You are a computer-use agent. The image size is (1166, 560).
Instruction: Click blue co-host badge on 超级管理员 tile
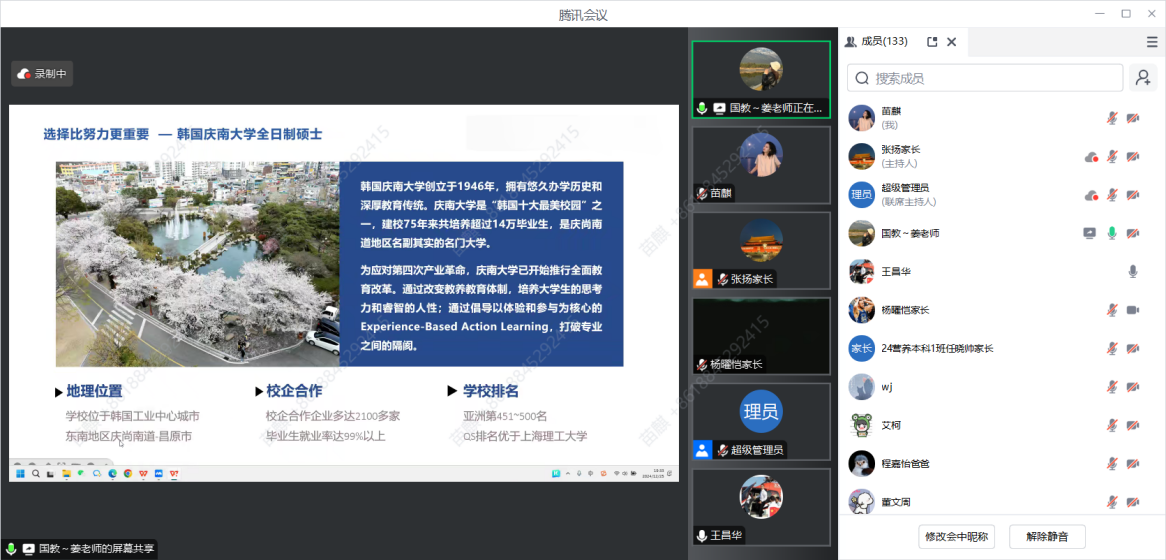703,450
